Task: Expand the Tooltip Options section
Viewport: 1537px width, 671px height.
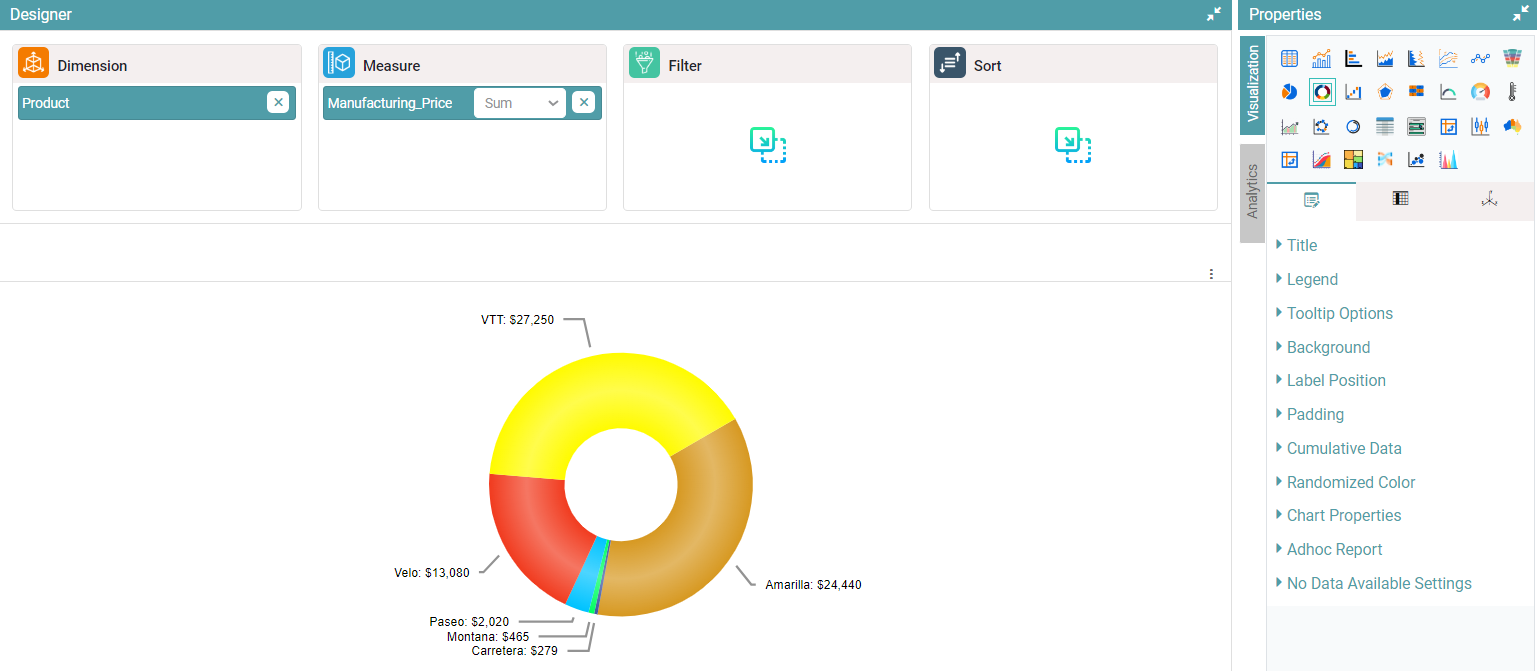Action: (x=1339, y=314)
